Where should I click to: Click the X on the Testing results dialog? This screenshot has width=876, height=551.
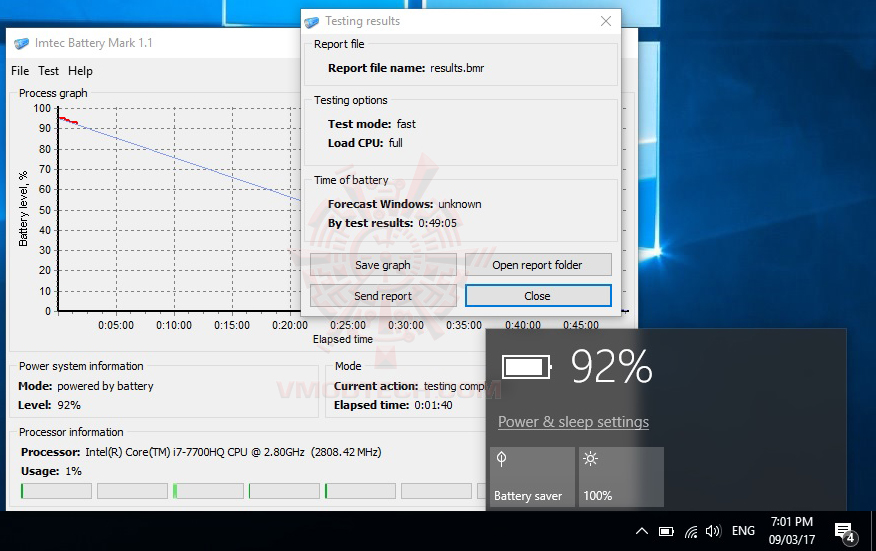click(x=606, y=21)
